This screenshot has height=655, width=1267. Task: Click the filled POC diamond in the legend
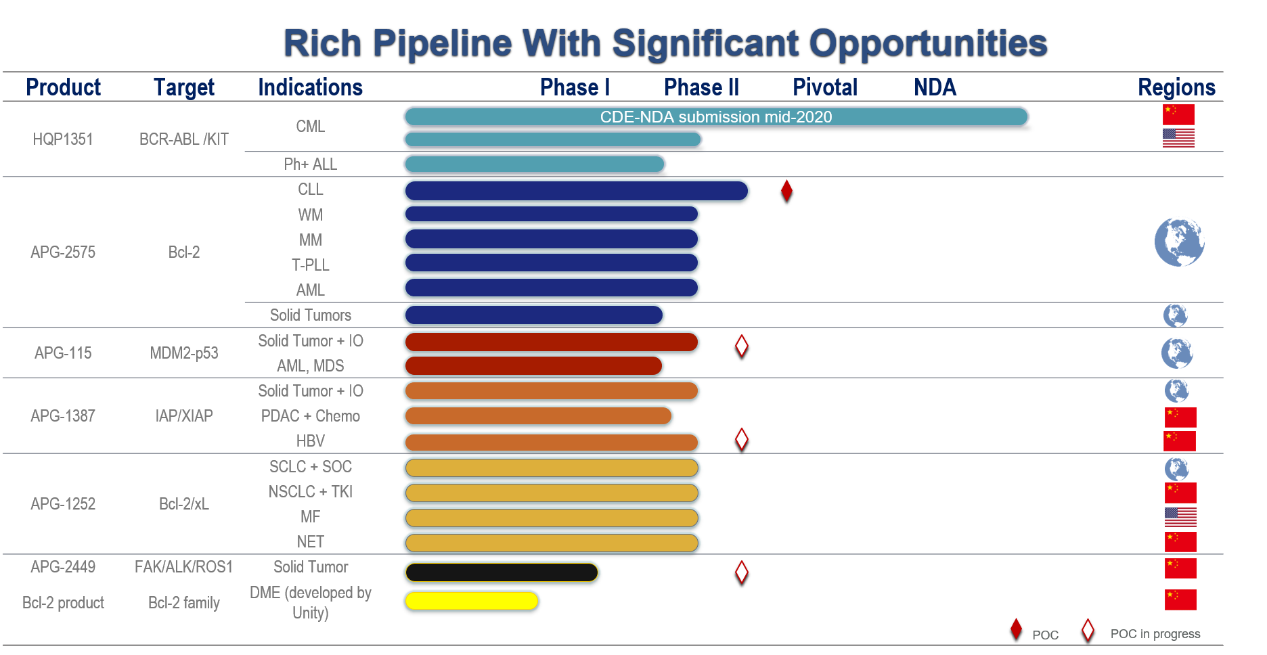tap(1017, 630)
